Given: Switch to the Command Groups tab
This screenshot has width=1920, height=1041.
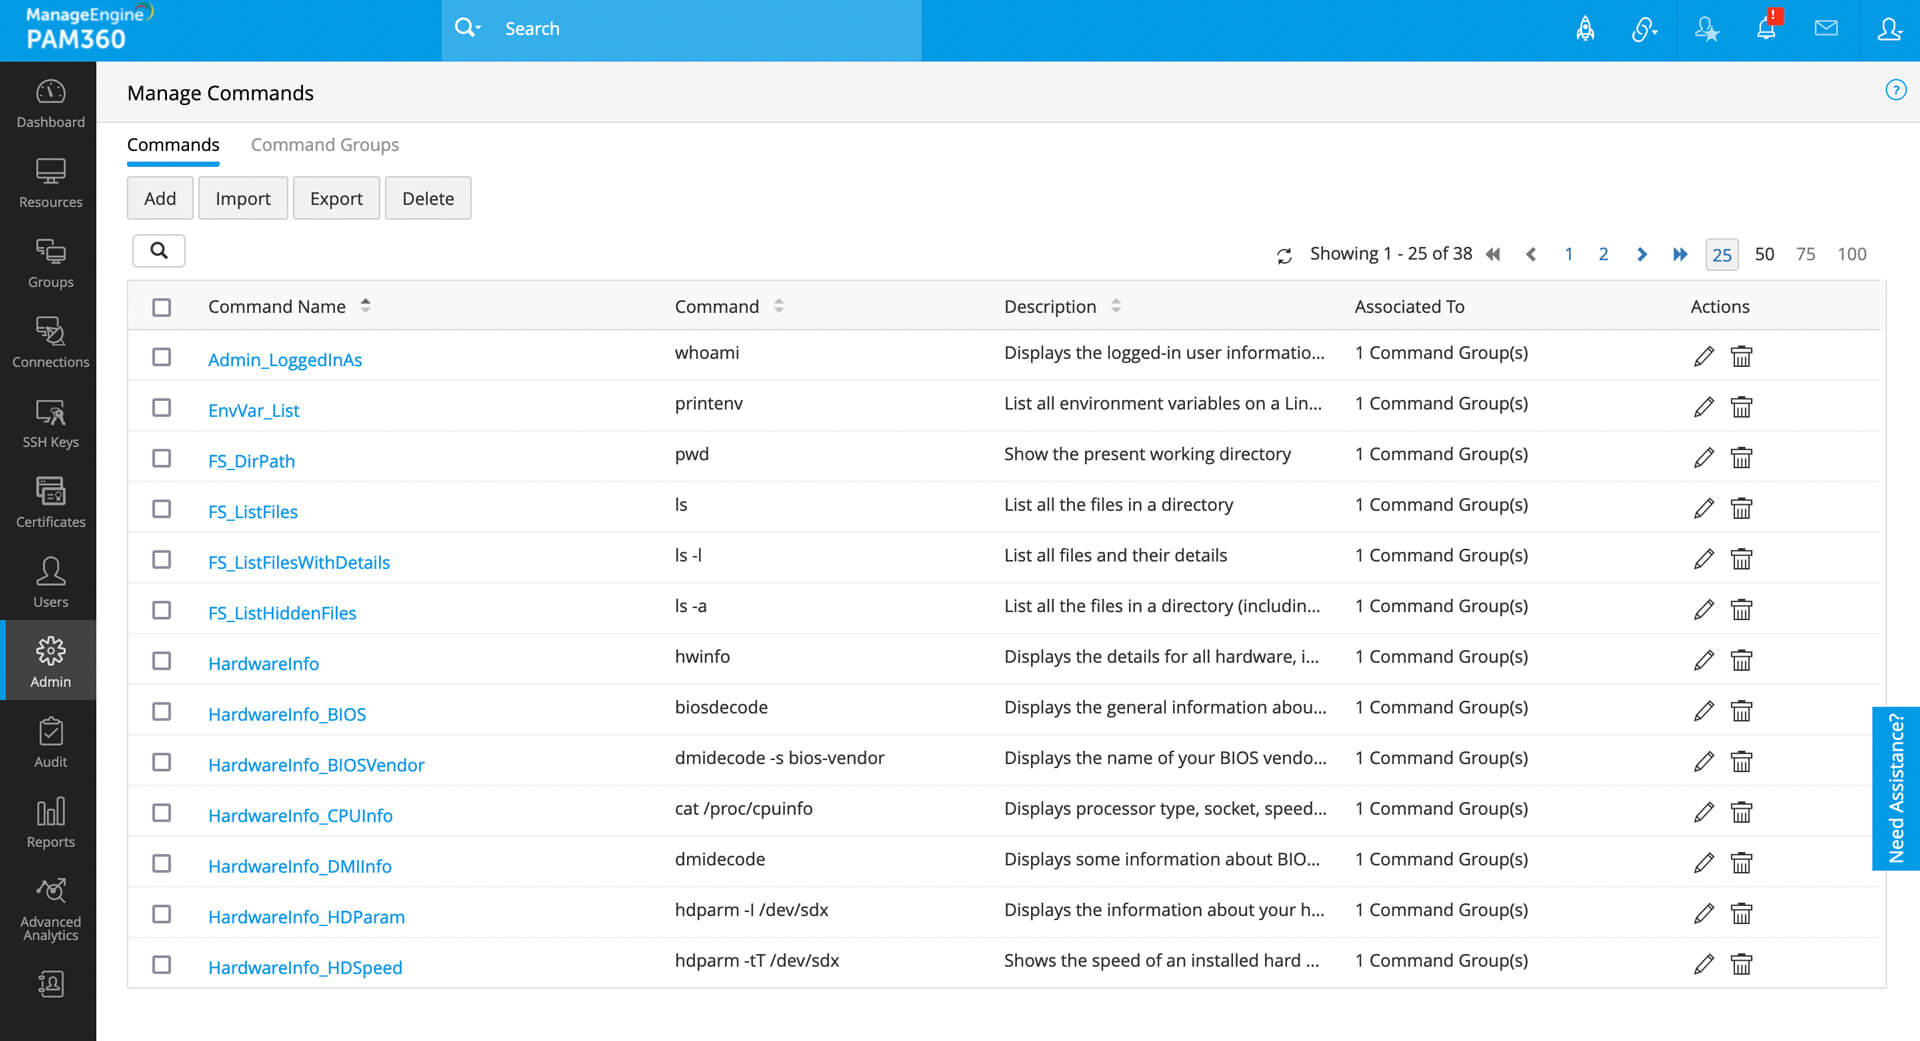Looking at the screenshot, I should click(324, 144).
